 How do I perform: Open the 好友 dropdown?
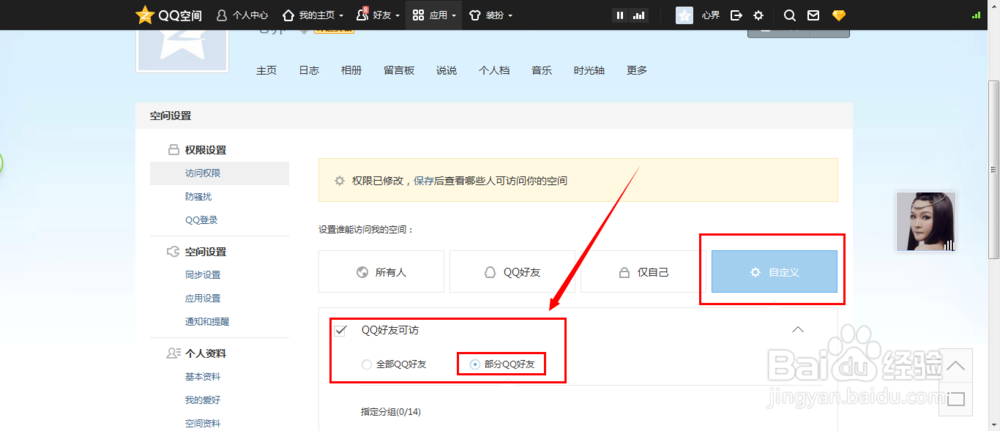(378, 15)
